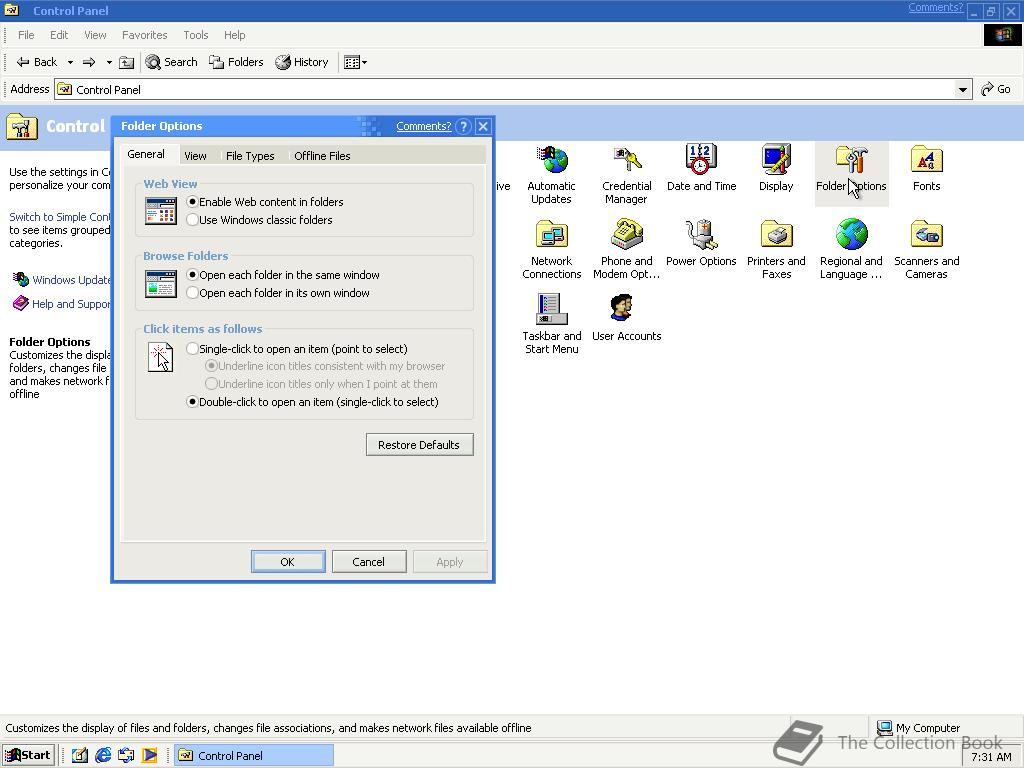Launch Windows Media Player from quick launch
This screenshot has width=1024, height=768.
point(150,756)
